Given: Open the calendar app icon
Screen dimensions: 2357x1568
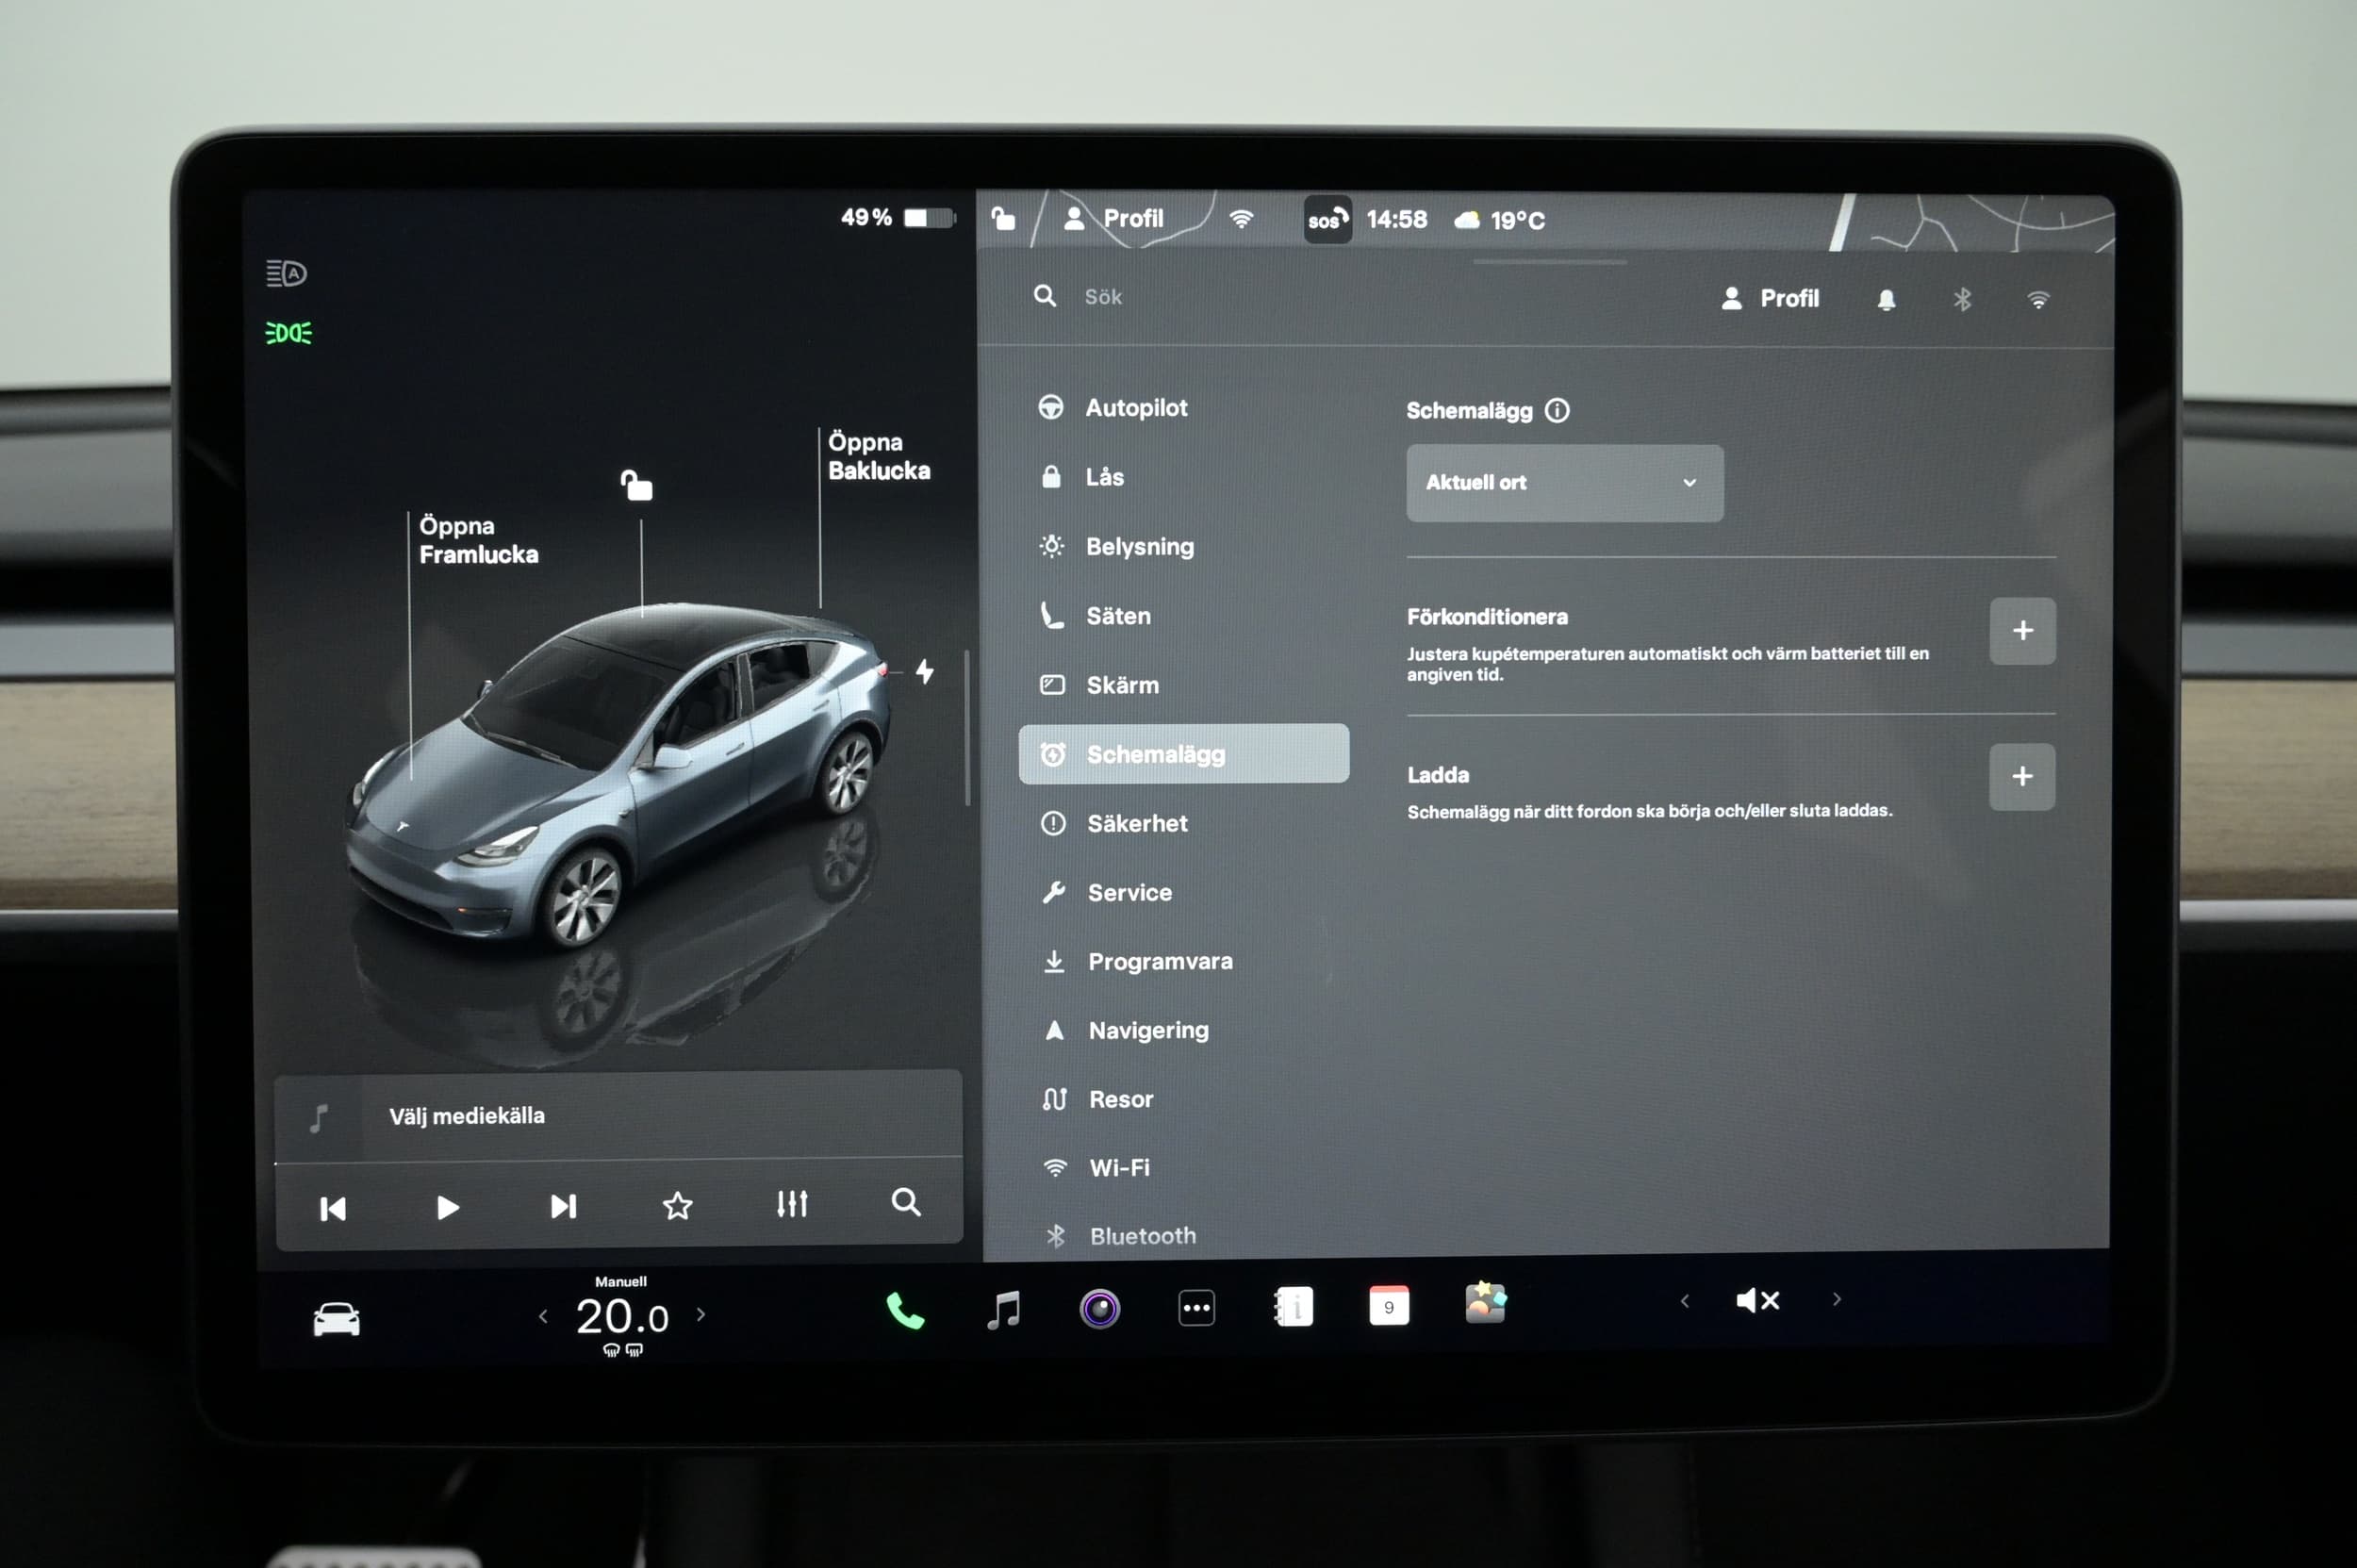Looking at the screenshot, I should (1389, 1306).
